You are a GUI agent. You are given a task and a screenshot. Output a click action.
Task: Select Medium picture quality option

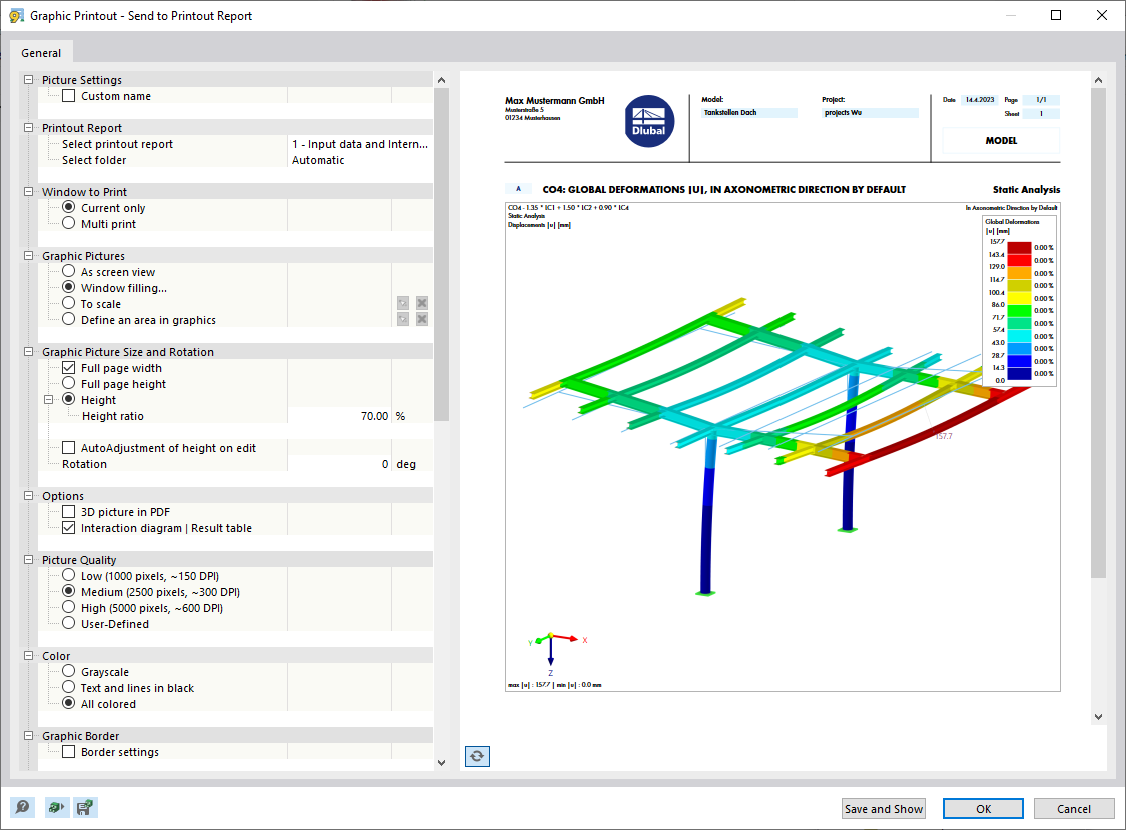click(68, 592)
